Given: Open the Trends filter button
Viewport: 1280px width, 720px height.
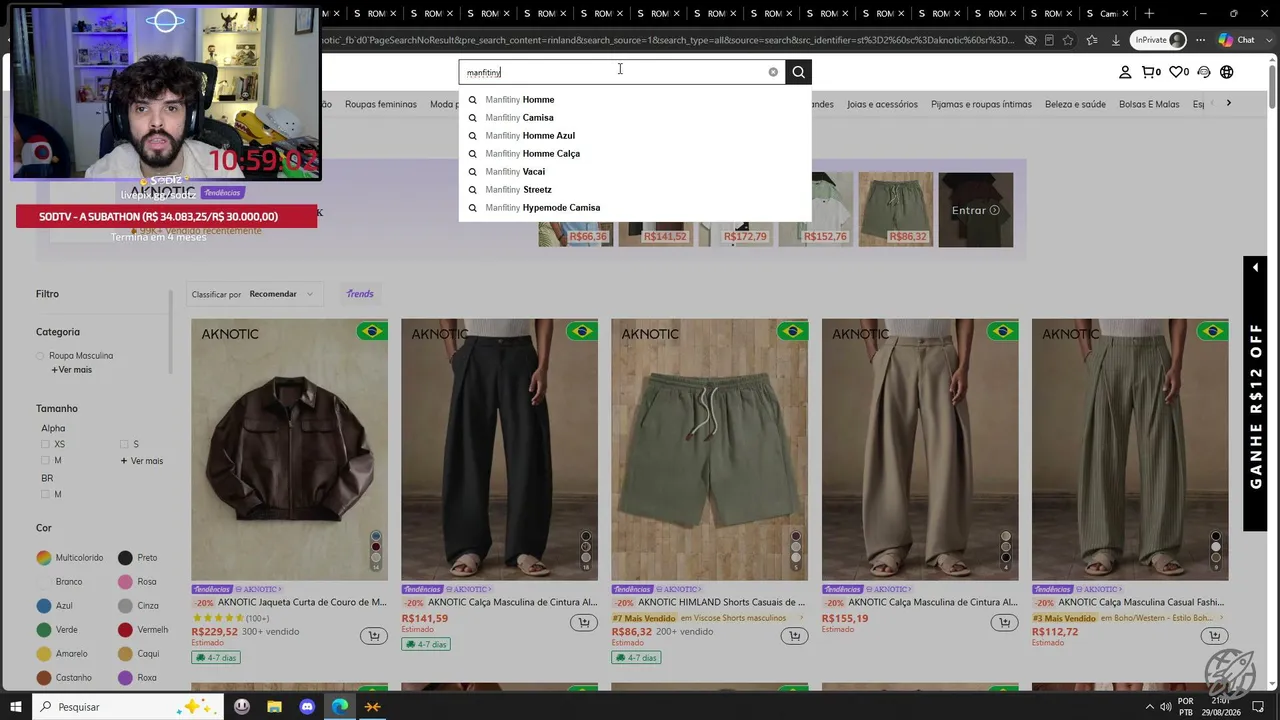Looking at the screenshot, I should [360, 294].
